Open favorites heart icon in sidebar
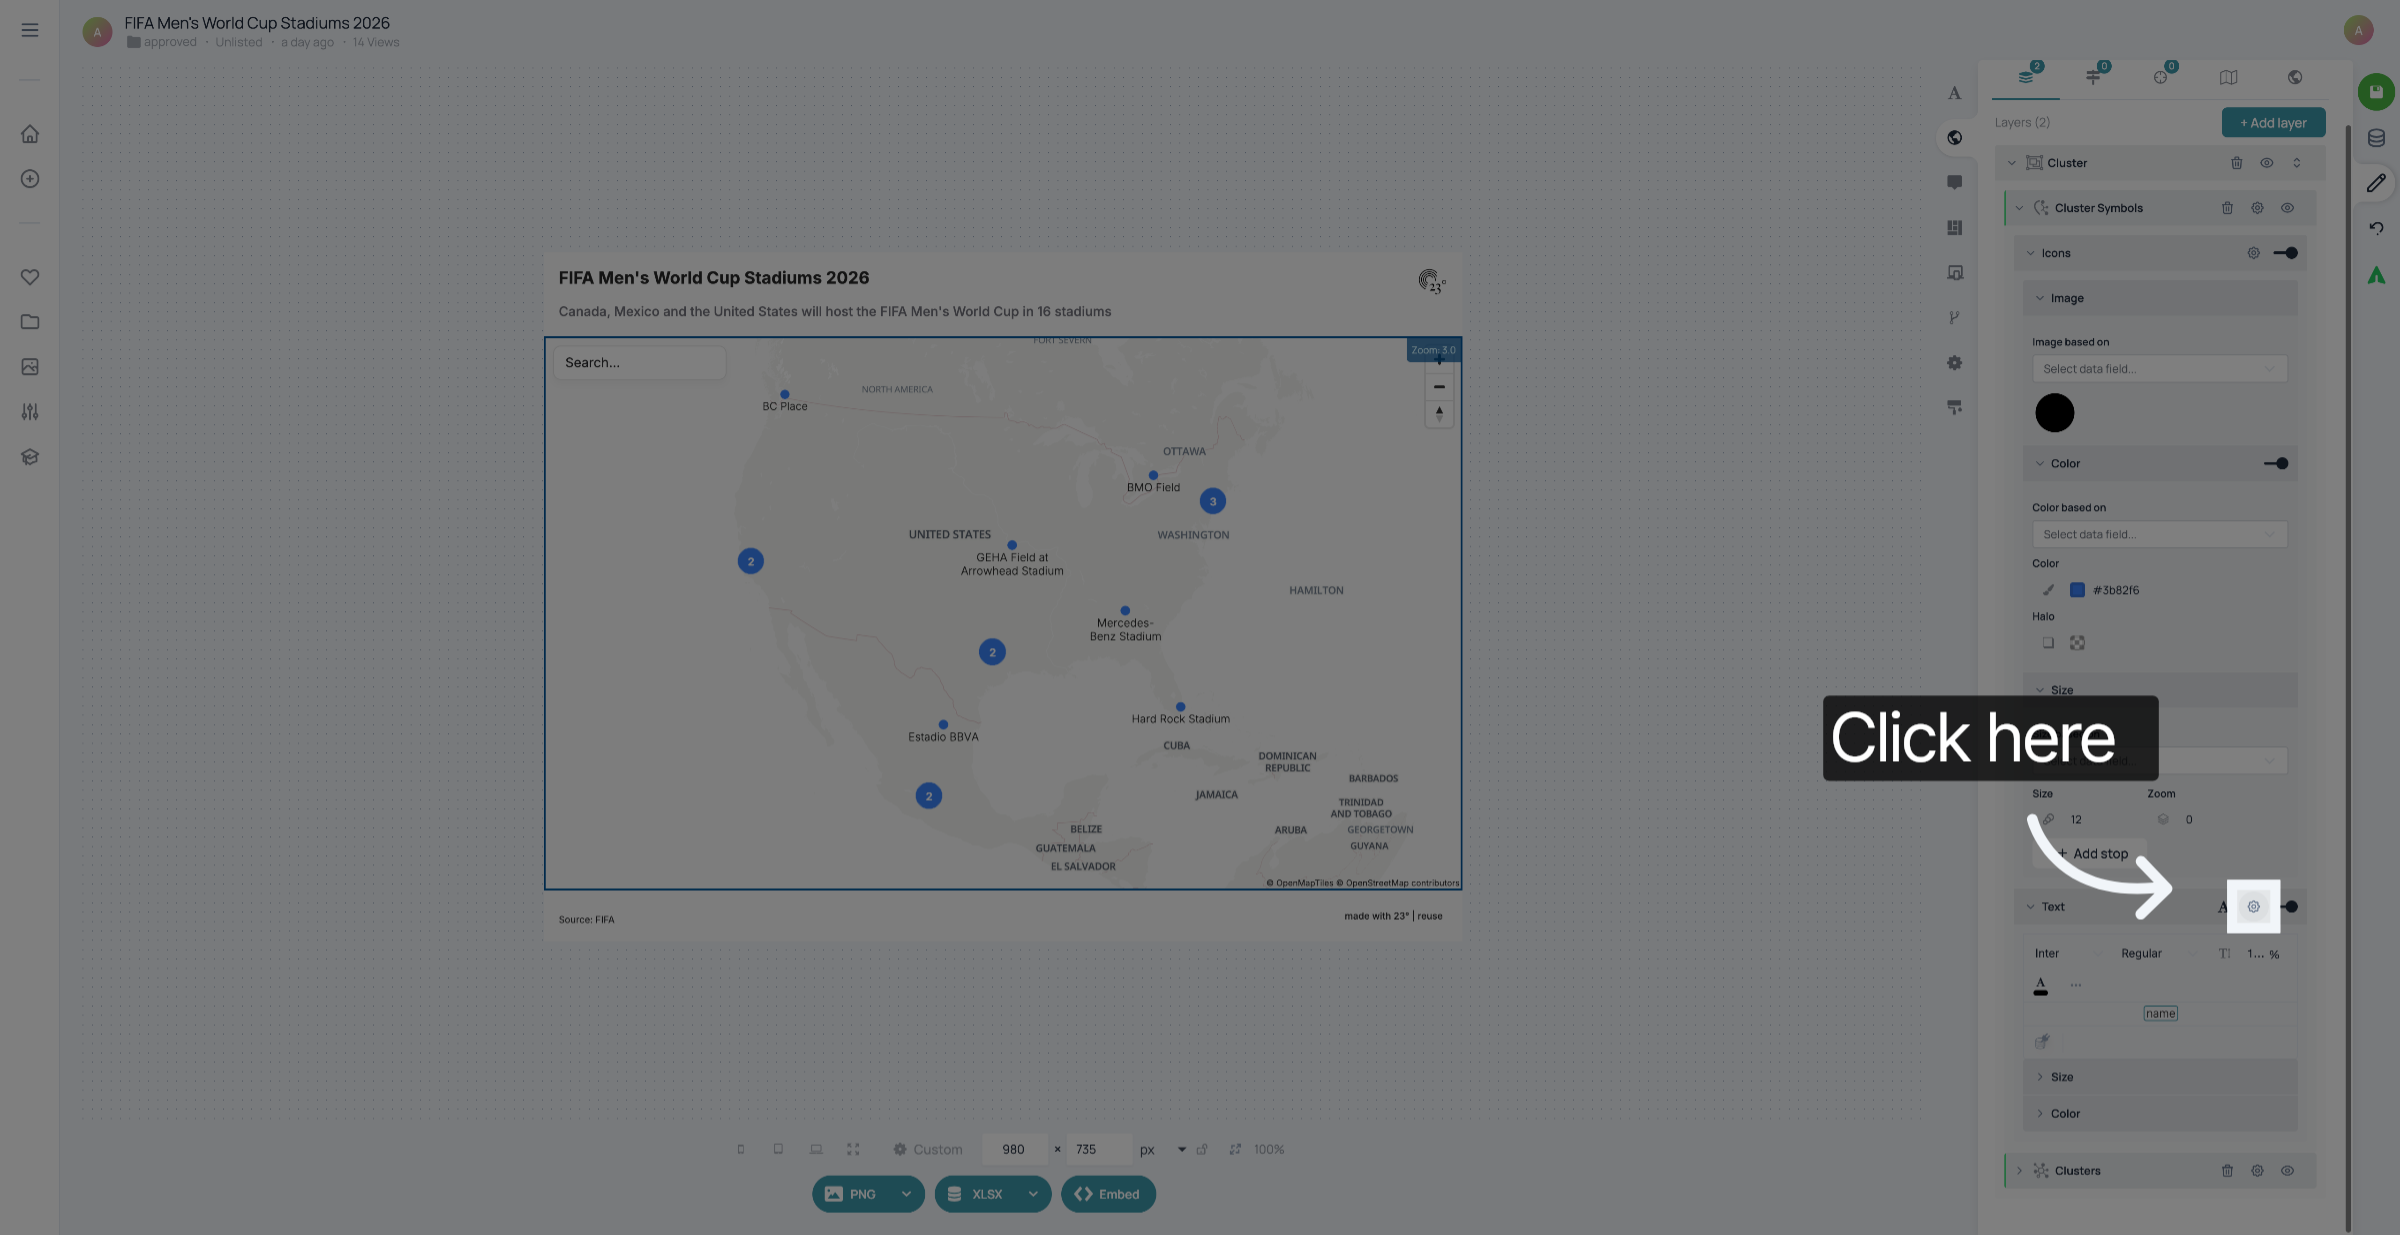 (30, 277)
